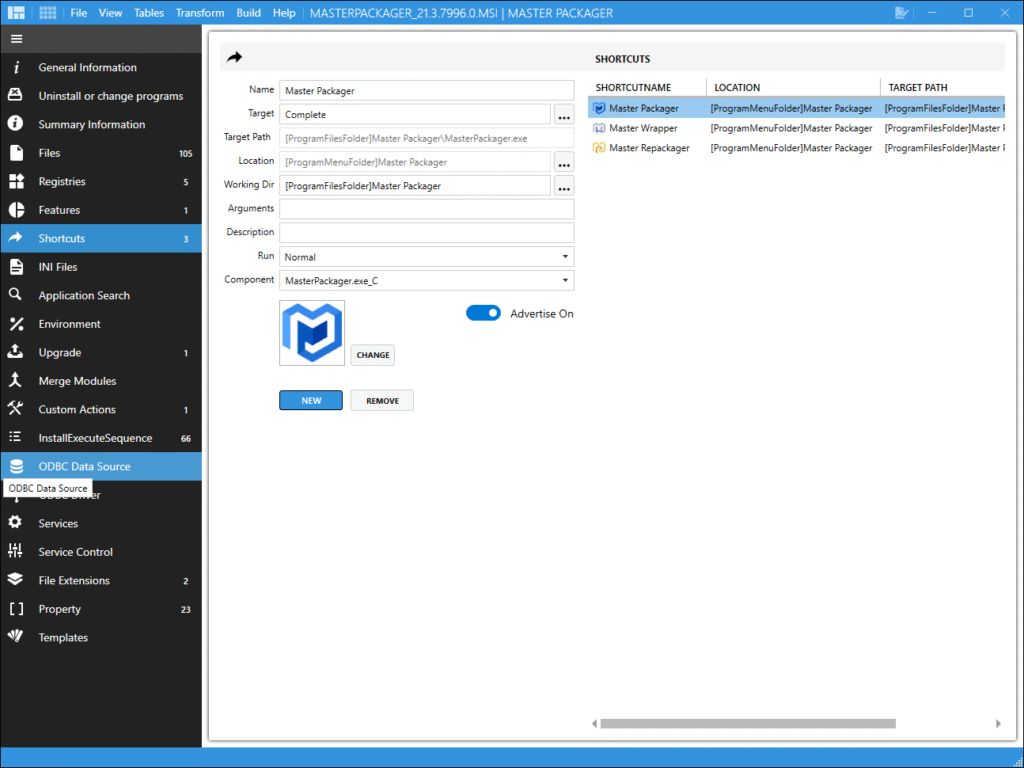Click the Files page icon in sidebar

pyautogui.click(x=16, y=153)
